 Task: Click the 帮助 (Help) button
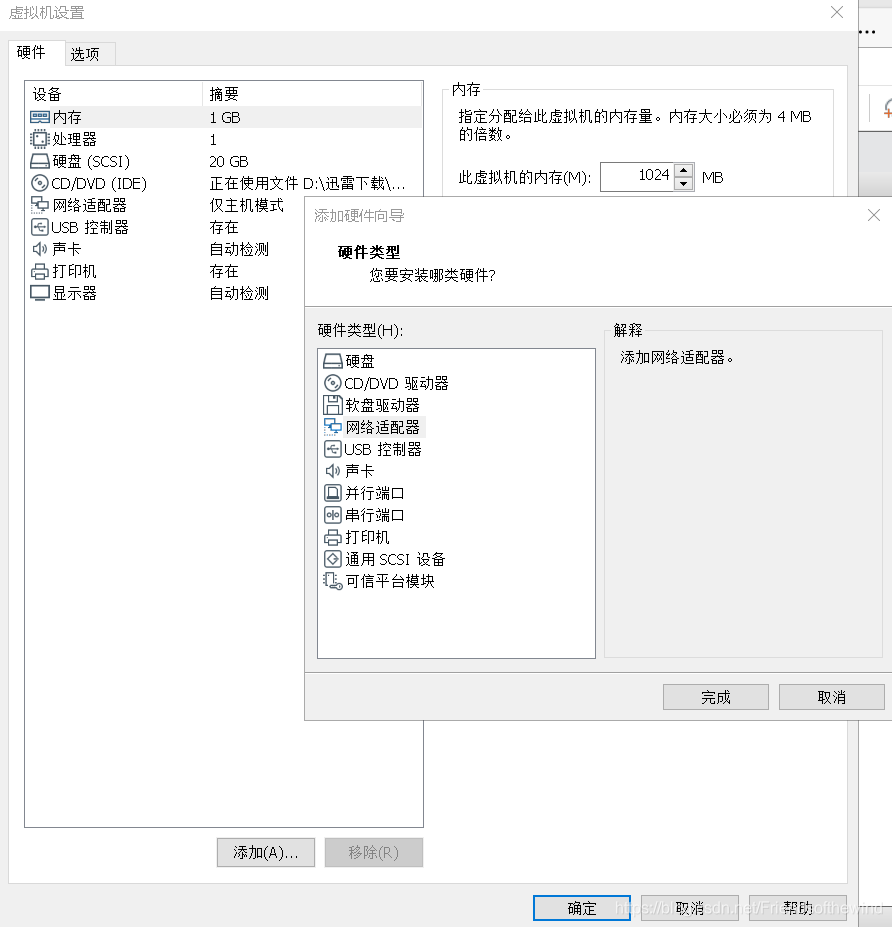point(798,908)
